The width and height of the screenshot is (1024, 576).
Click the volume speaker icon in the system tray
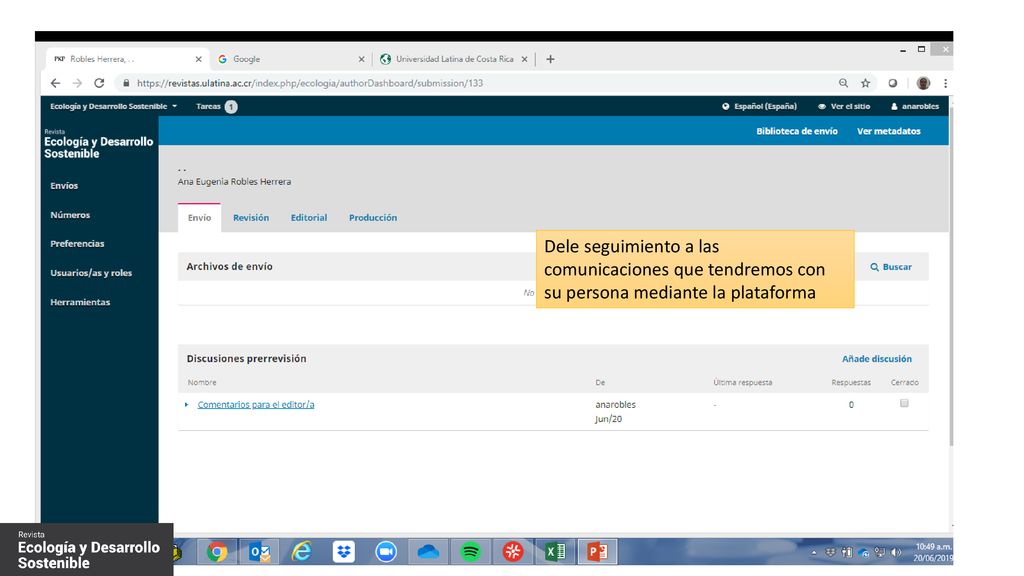click(896, 552)
